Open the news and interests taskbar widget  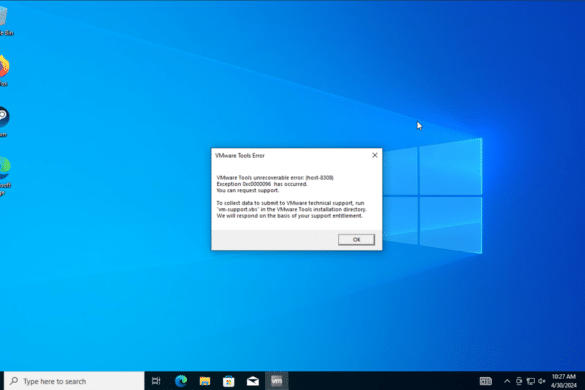pos(485,381)
